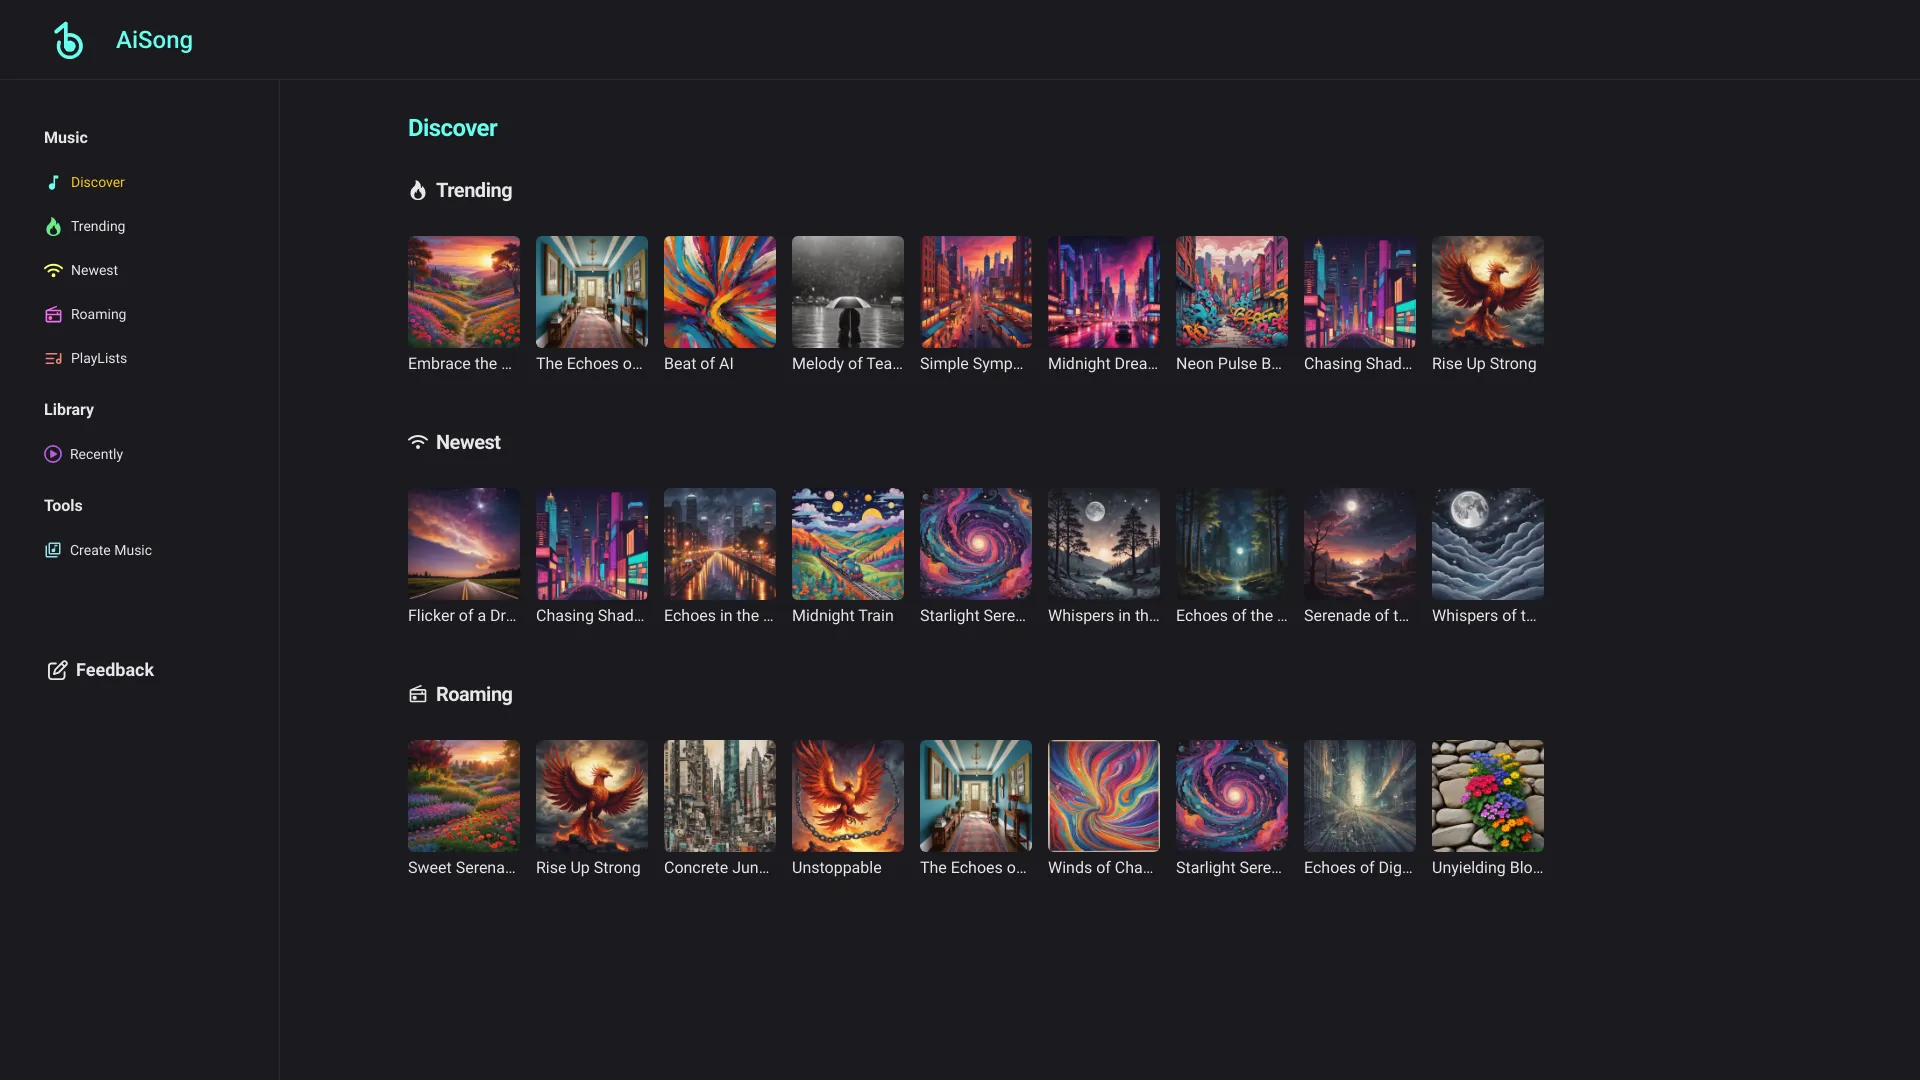The height and width of the screenshot is (1080, 1920).
Task: Select Trending in the sidebar menu
Action: 98,226
